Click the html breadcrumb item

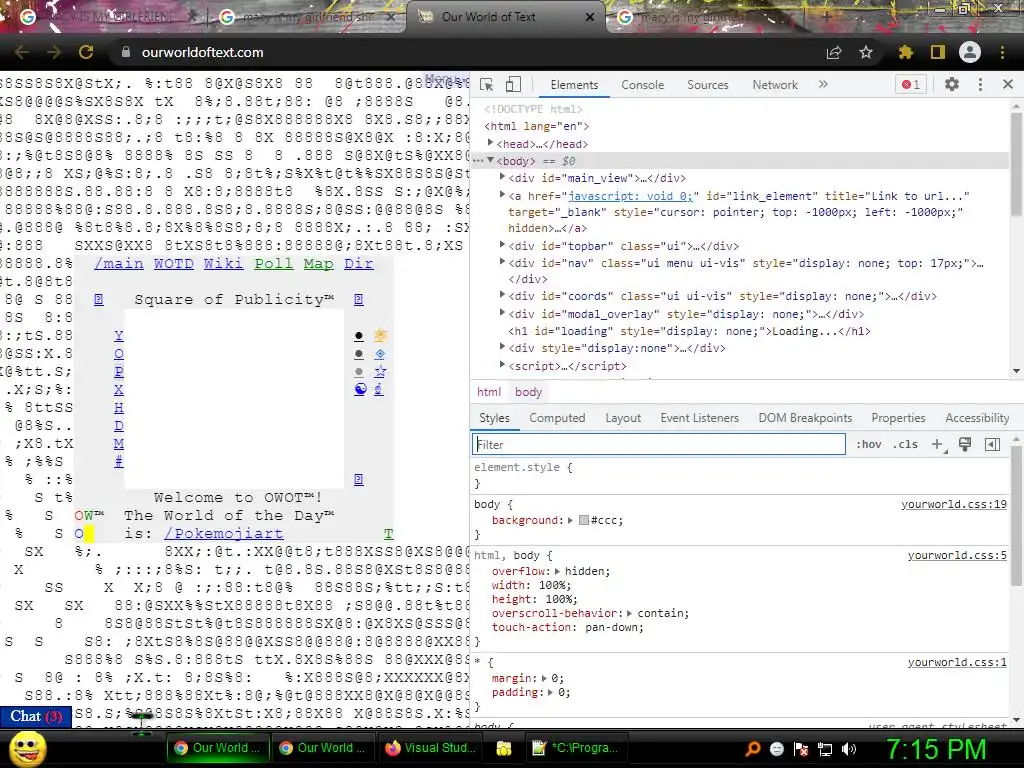(488, 392)
